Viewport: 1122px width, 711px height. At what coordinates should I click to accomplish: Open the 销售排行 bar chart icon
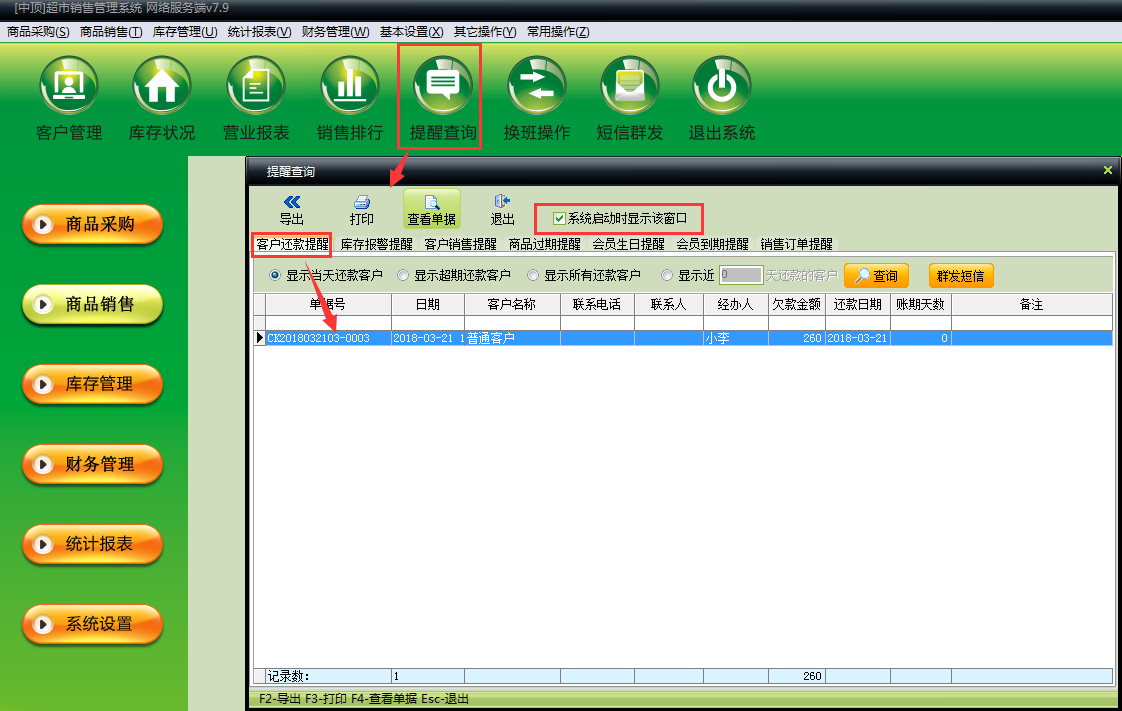click(349, 87)
